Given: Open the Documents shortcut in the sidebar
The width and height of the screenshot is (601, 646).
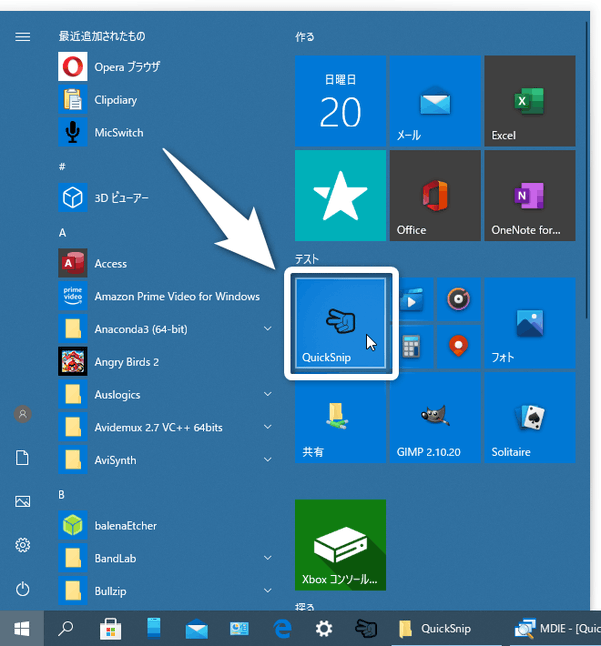Looking at the screenshot, I should pos(23,458).
